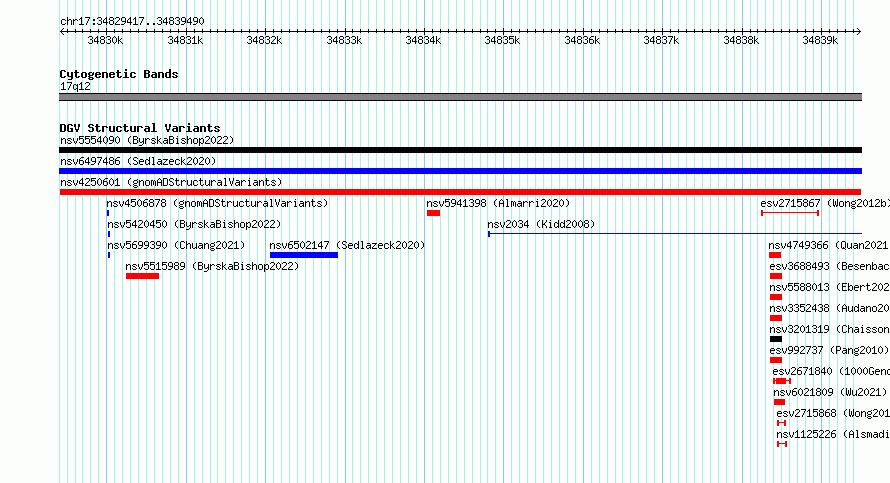Select the esv2671840 red glyph

click(x=782, y=381)
